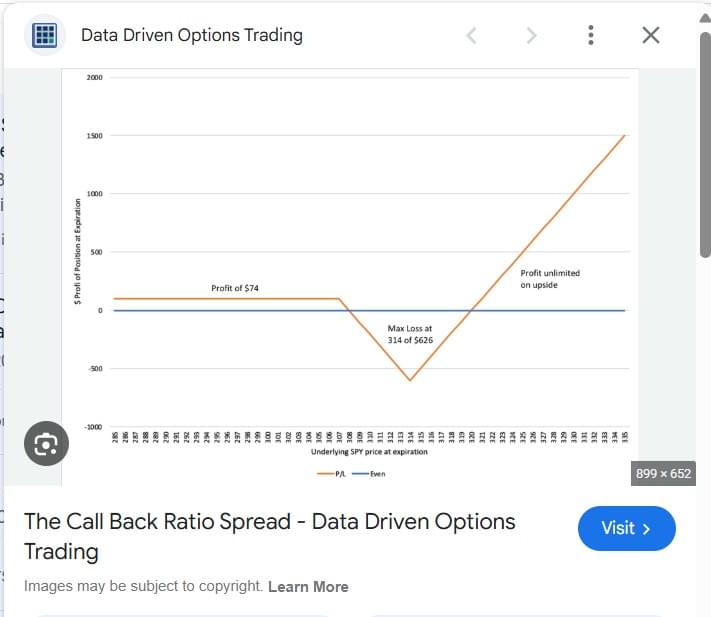The width and height of the screenshot is (711, 617).
Task: Open the three-dot more options menu
Action: 590,35
